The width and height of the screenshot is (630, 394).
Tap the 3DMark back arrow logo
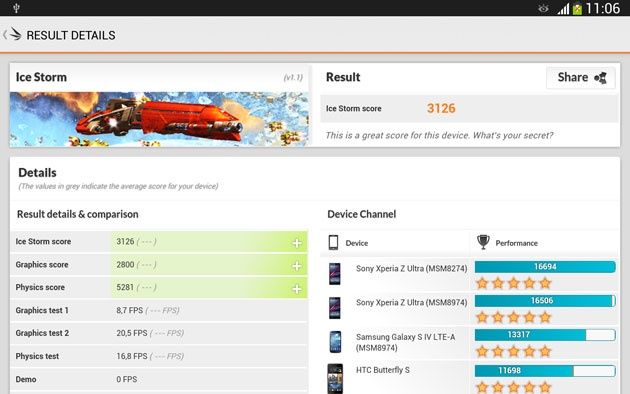pos(12,35)
